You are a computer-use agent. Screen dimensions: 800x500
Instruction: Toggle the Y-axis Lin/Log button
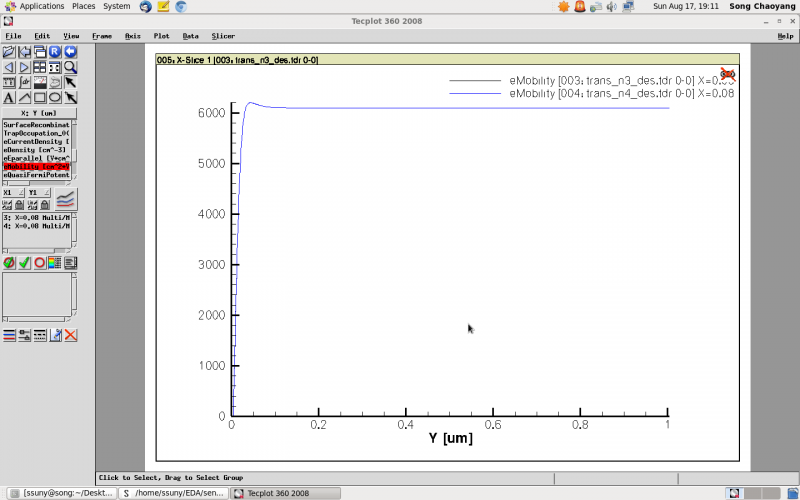(x=33, y=205)
